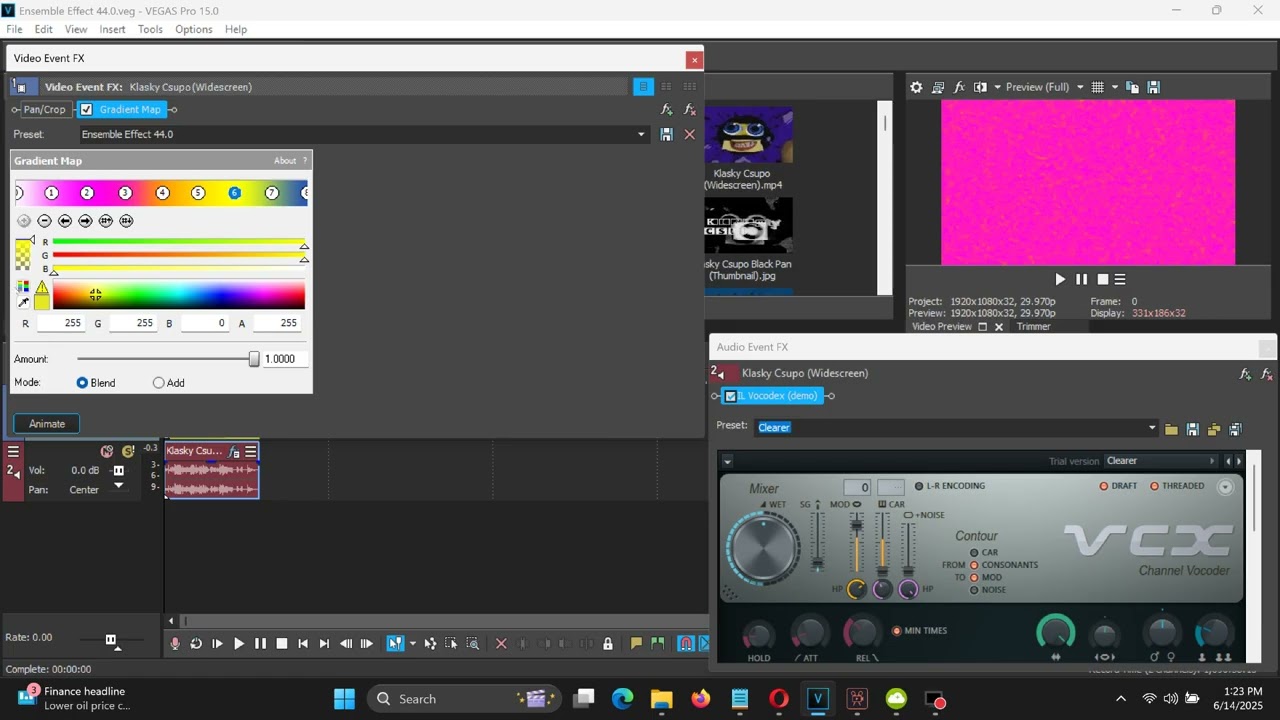Open event FX icon on Klasky Csu audio clip
This screenshot has height=720, width=1280.
[233, 452]
